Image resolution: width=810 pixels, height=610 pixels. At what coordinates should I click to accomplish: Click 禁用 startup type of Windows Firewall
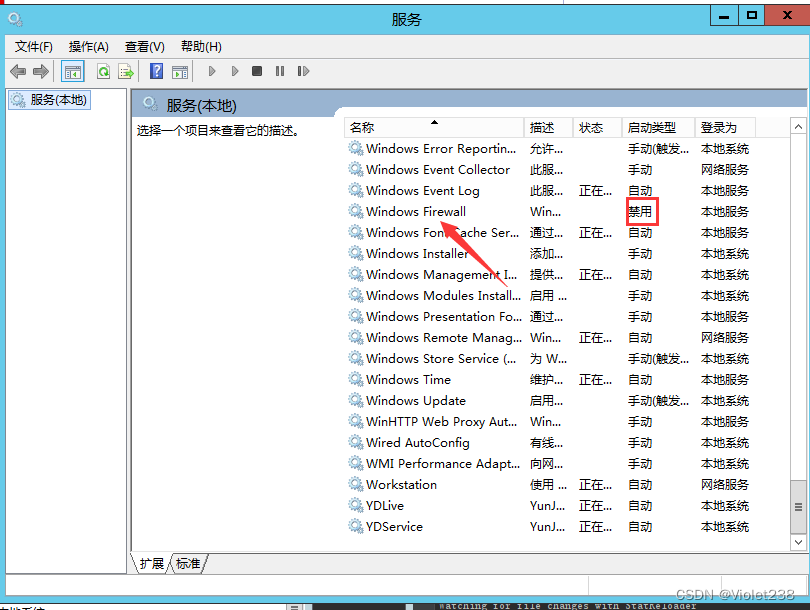tap(640, 211)
